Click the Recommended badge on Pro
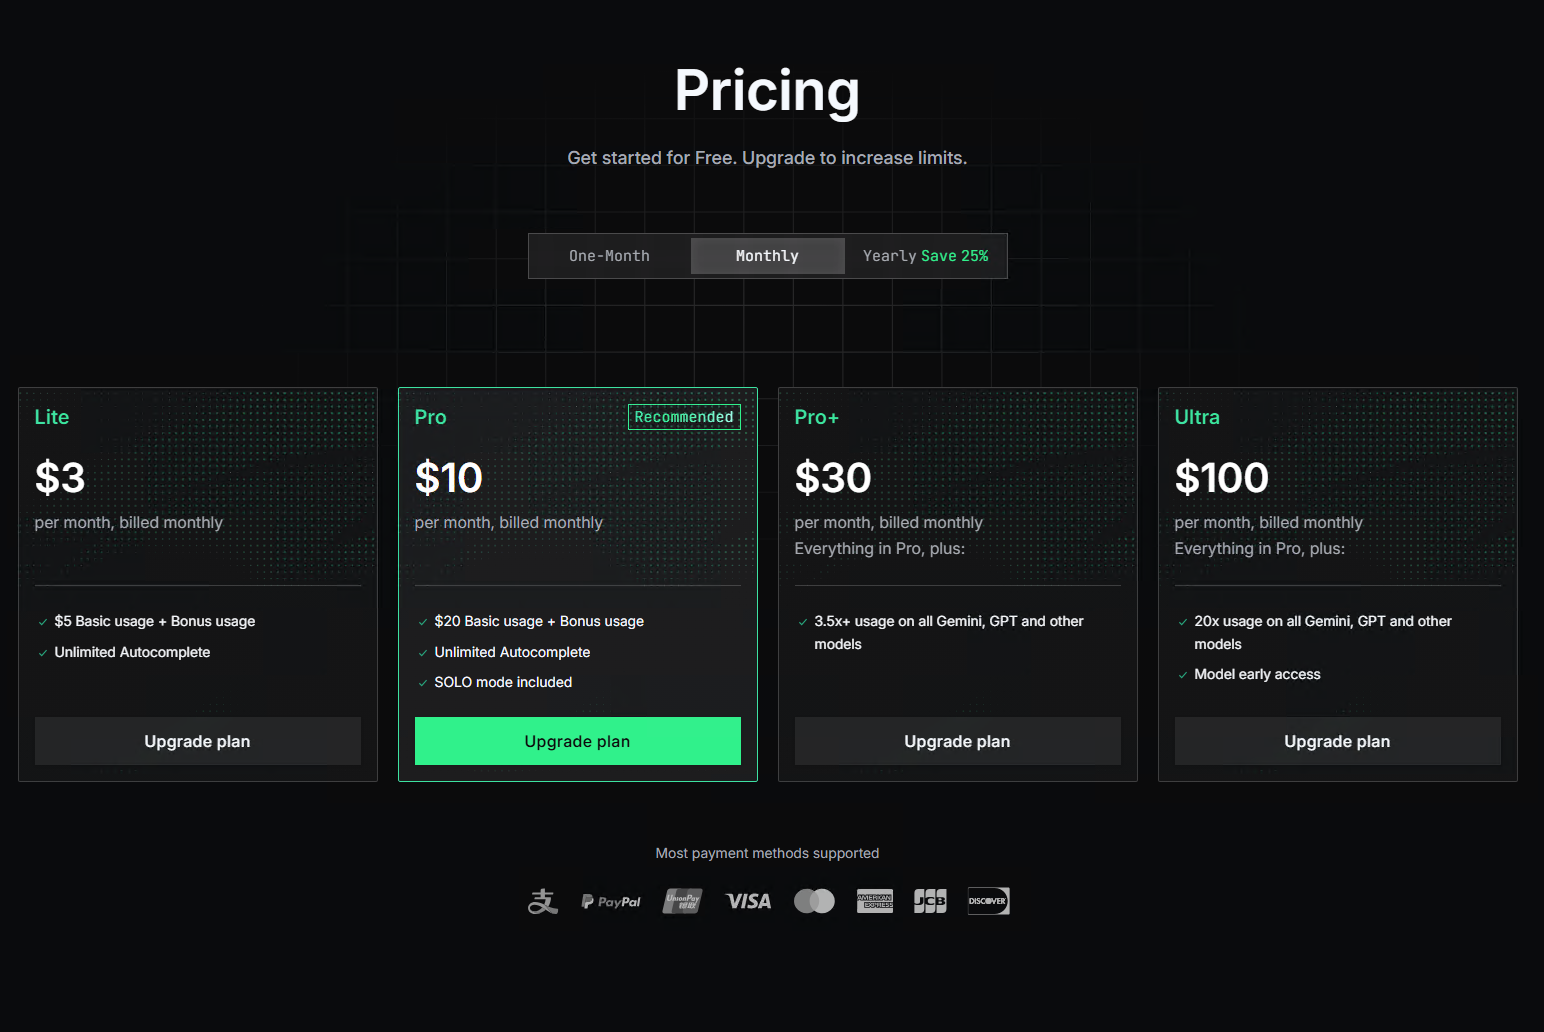 coord(684,417)
